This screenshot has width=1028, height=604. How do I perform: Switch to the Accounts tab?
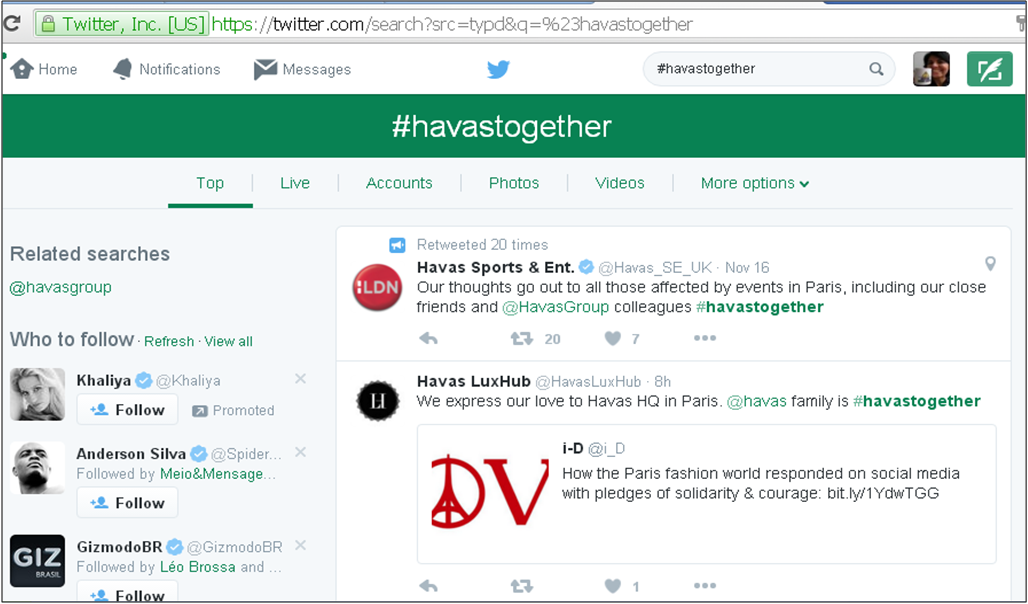[399, 183]
